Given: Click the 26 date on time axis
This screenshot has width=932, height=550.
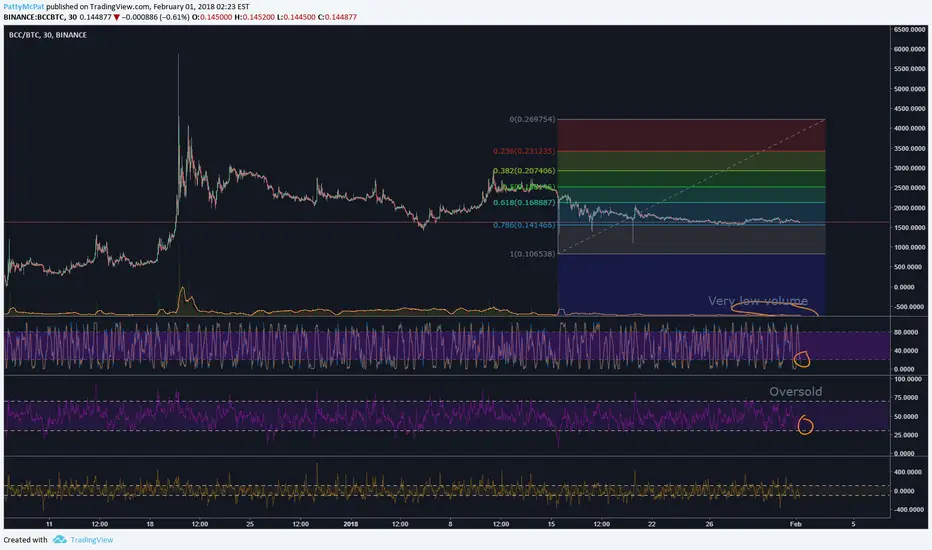Looking at the screenshot, I should (709, 524).
